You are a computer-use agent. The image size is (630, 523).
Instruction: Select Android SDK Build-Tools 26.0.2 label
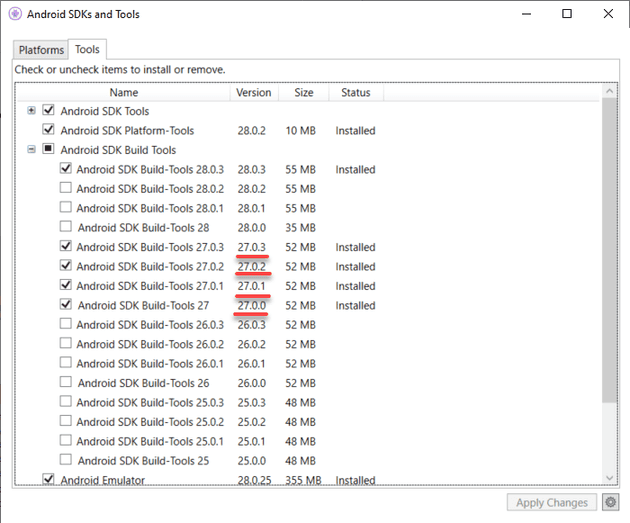point(150,344)
